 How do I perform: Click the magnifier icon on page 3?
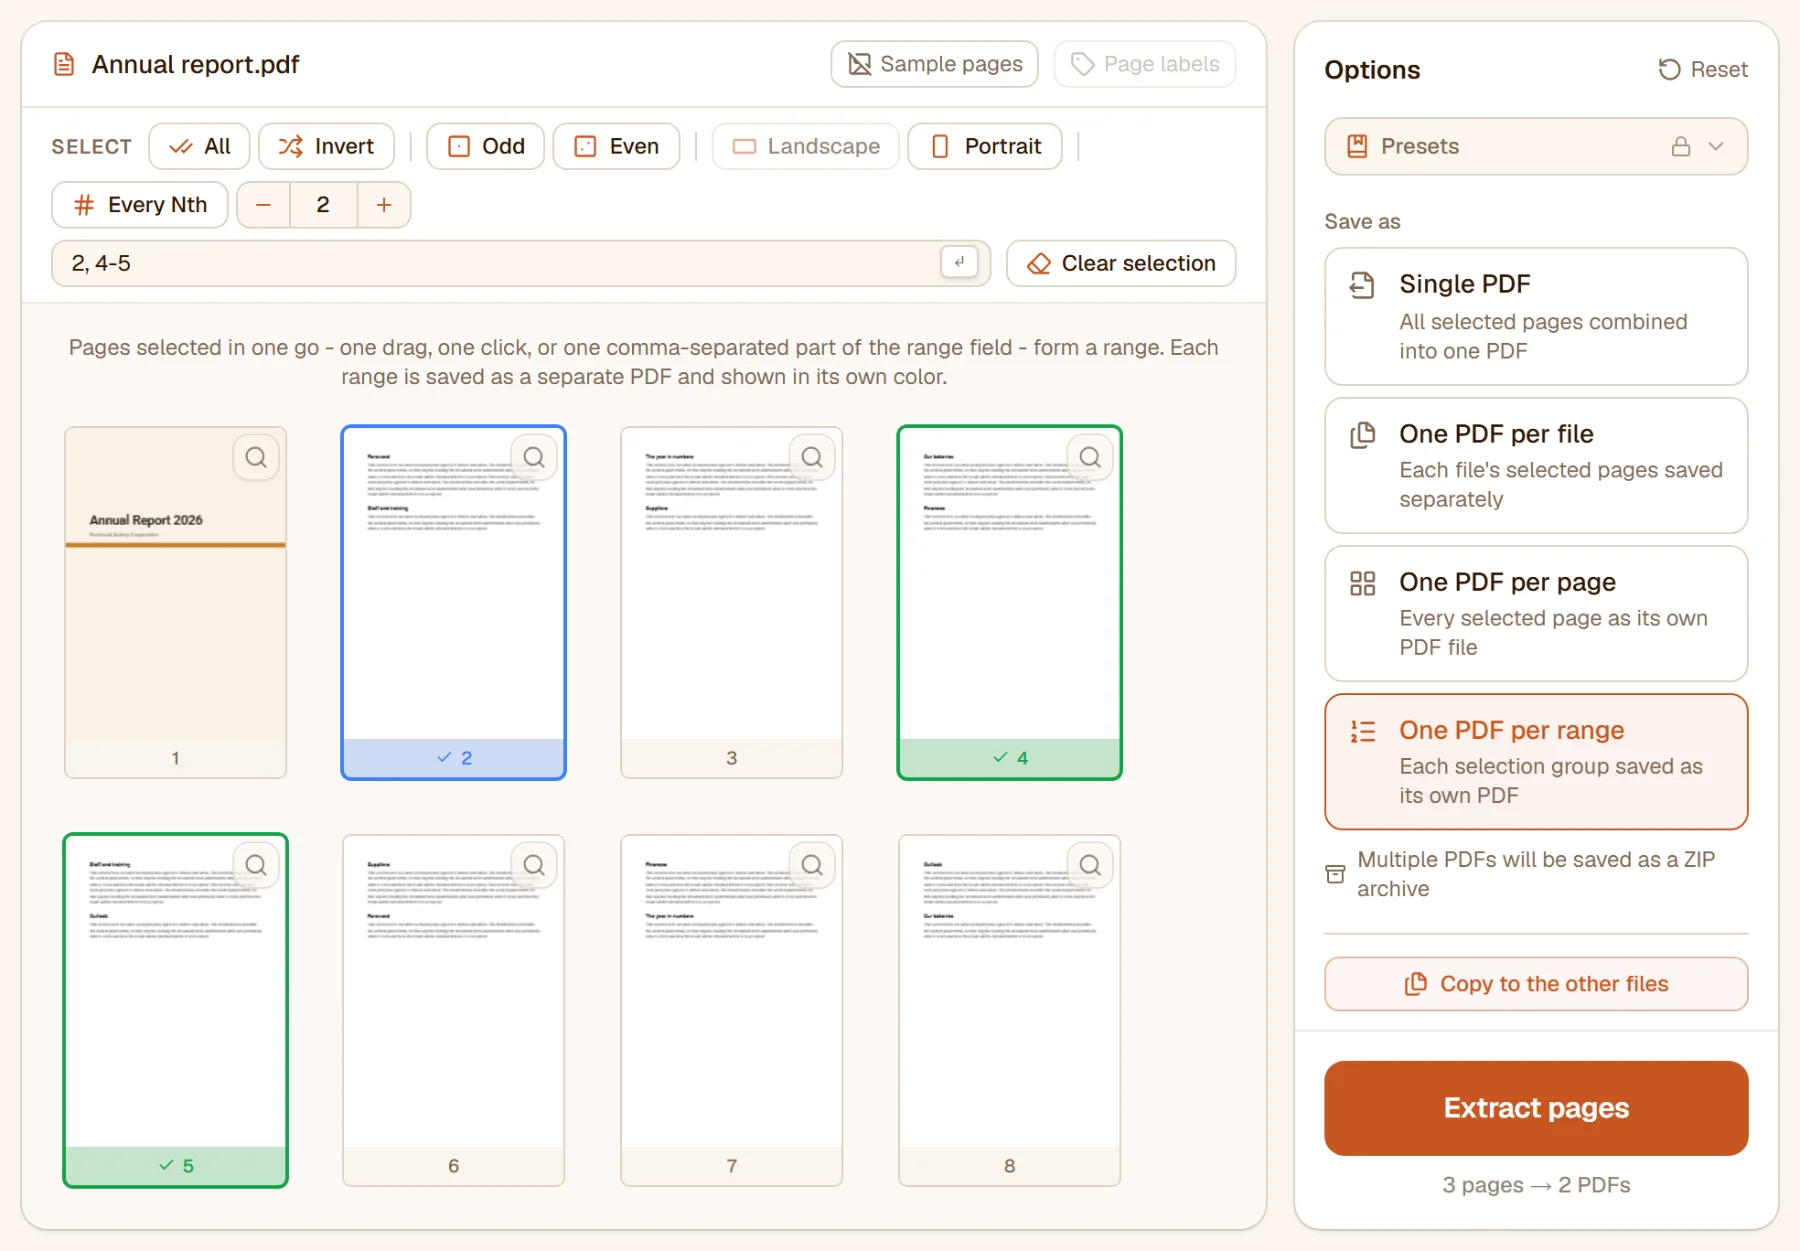tap(812, 458)
